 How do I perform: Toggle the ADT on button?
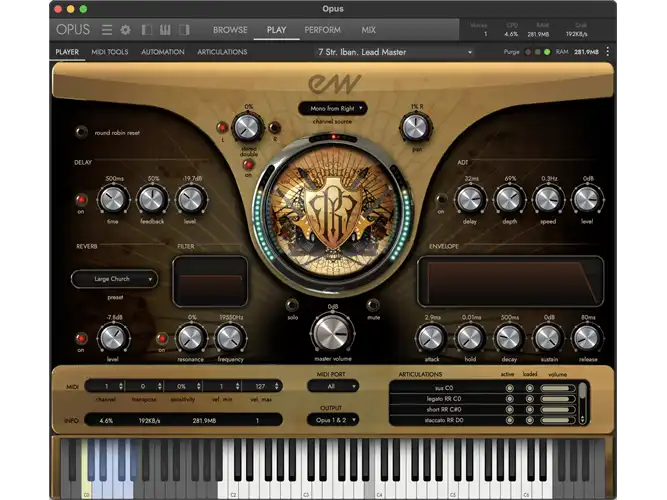click(441, 199)
